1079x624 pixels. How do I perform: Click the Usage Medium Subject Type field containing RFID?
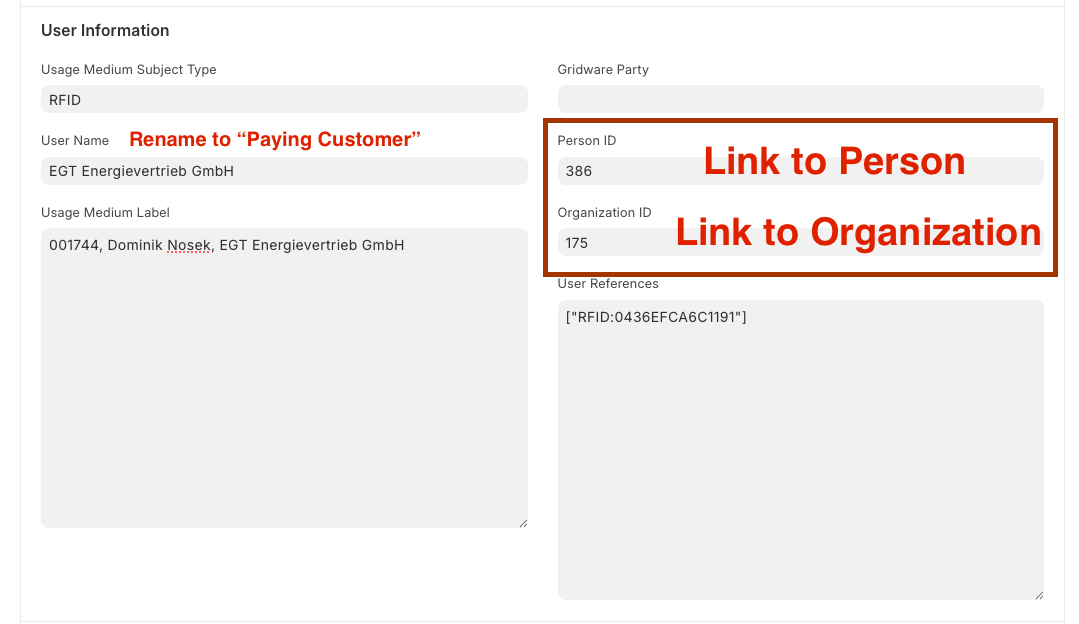coord(284,99)
